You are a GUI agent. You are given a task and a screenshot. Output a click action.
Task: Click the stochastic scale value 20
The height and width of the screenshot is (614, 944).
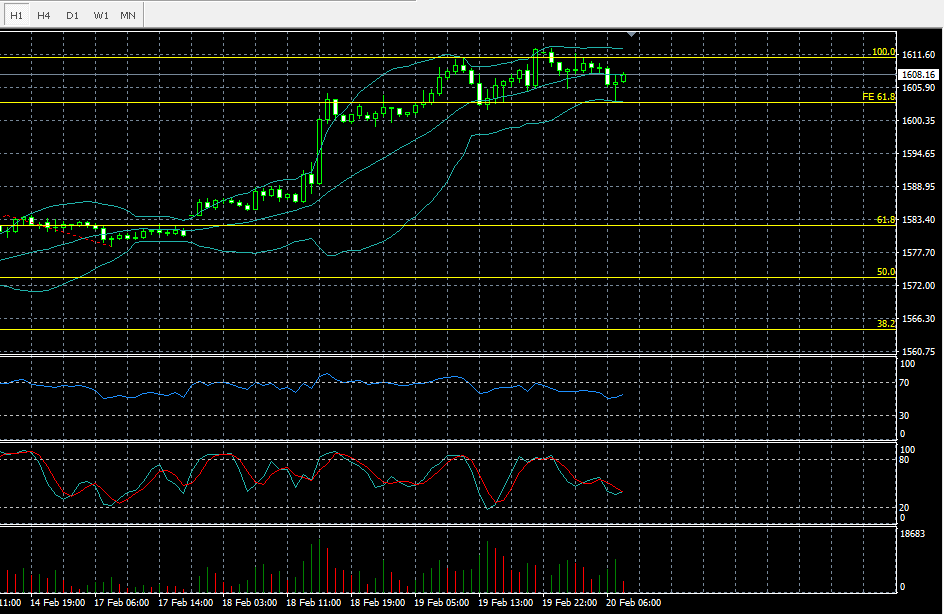pos(904,507)
